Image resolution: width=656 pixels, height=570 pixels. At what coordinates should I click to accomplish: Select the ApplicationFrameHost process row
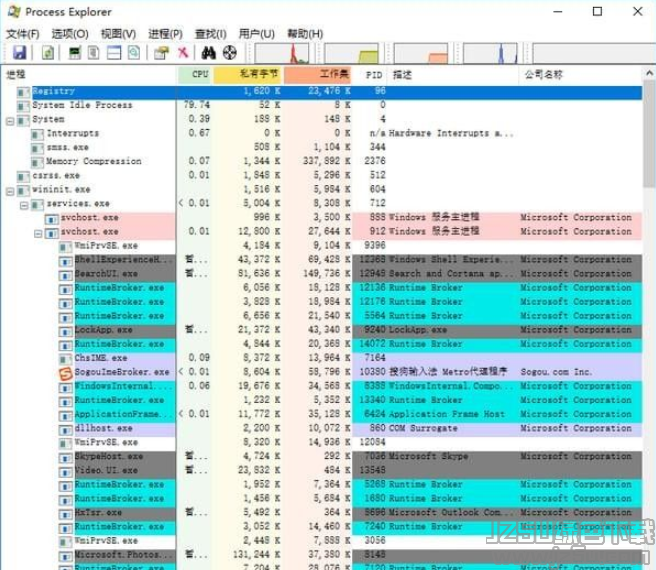(351, 414)
